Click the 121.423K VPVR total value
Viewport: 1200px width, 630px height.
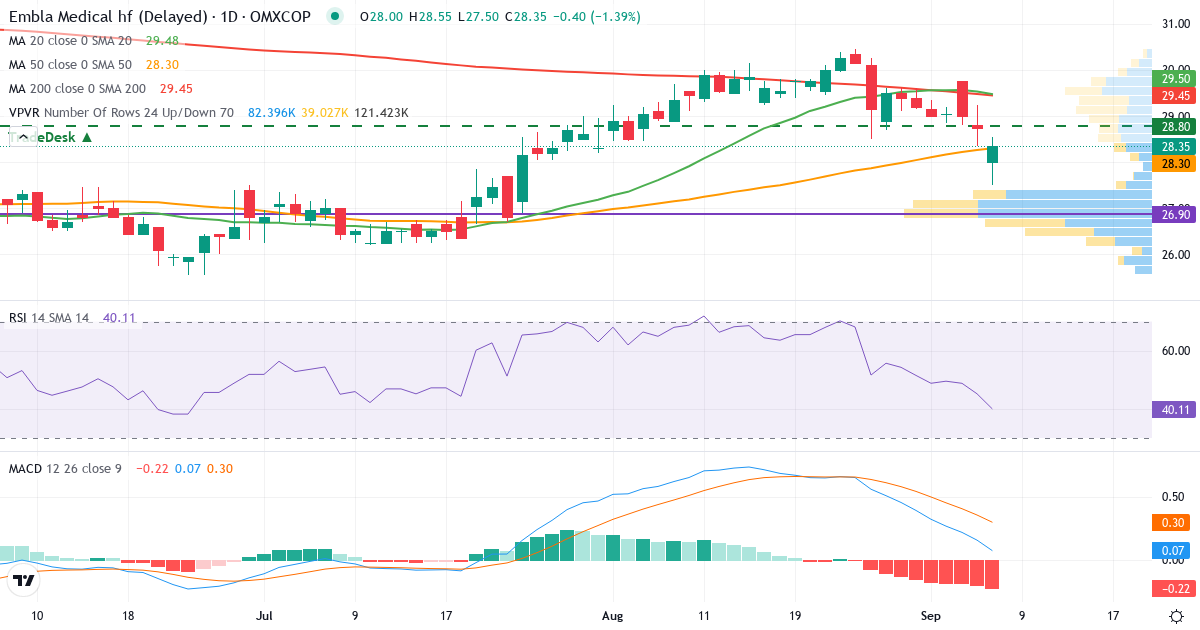[x=381, y=113]
